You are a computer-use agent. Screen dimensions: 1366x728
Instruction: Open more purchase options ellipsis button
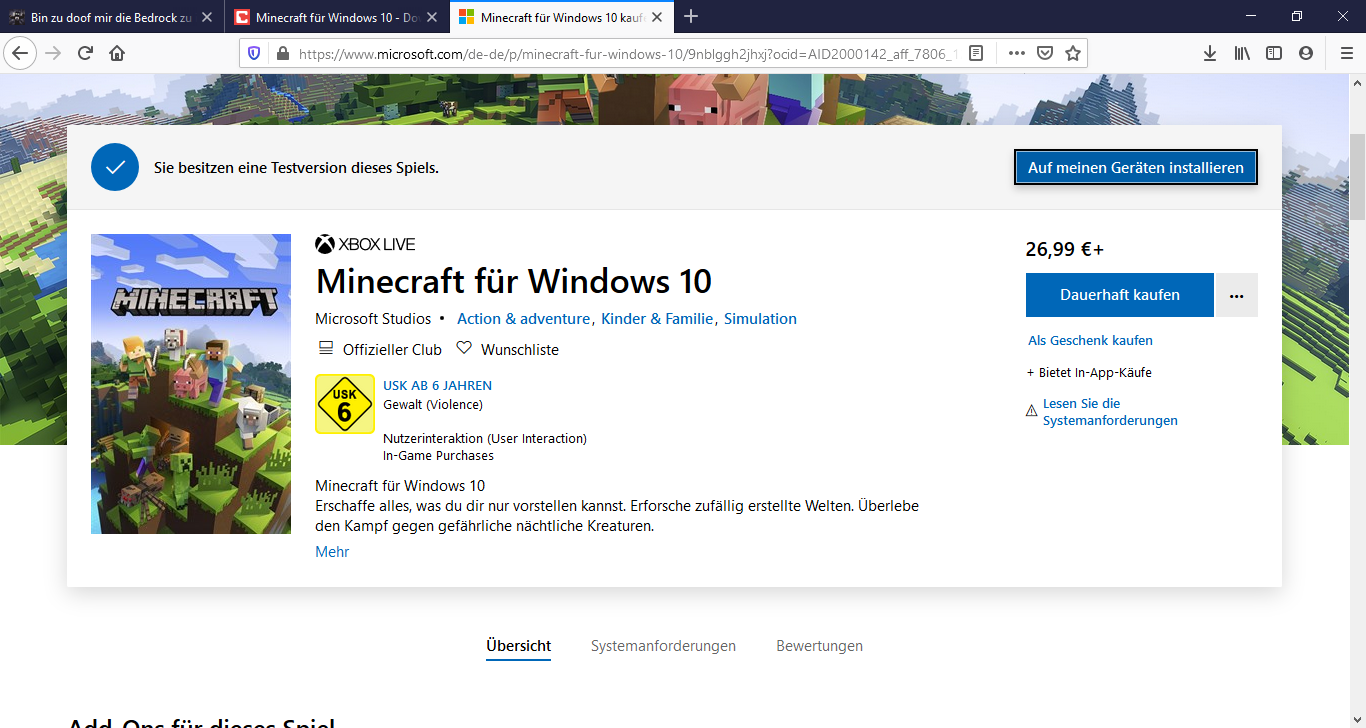1237,295
